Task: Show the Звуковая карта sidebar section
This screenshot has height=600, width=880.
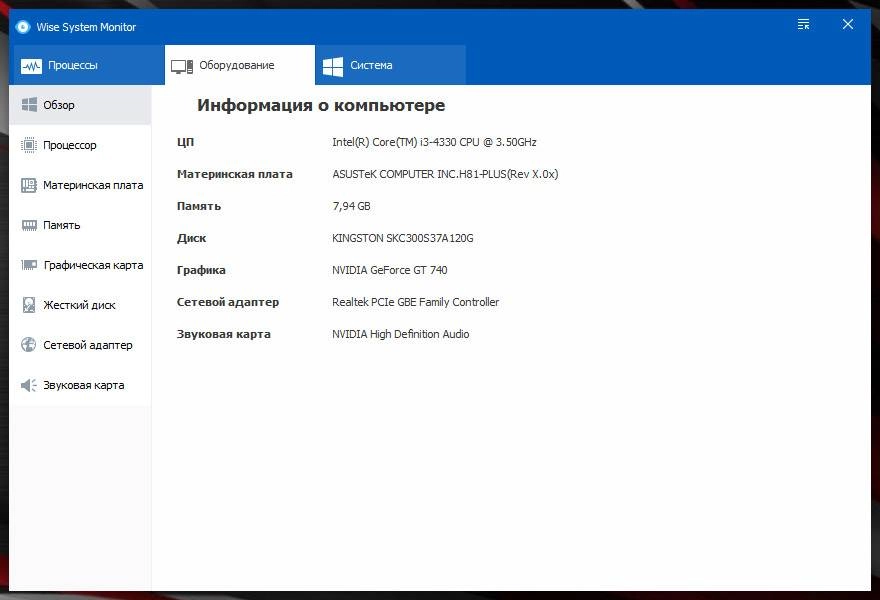Action: [80, 385]
